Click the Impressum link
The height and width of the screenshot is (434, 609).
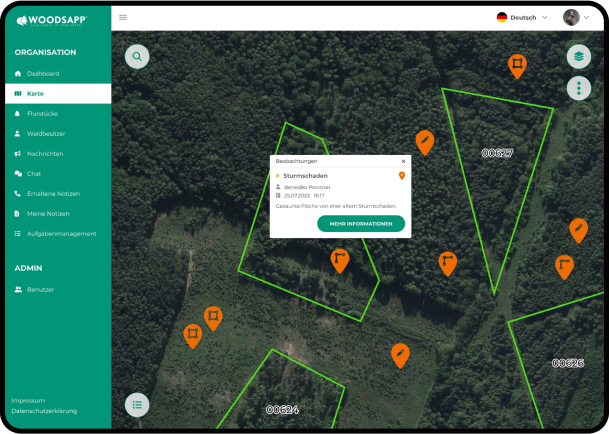[x=29, y=400]
